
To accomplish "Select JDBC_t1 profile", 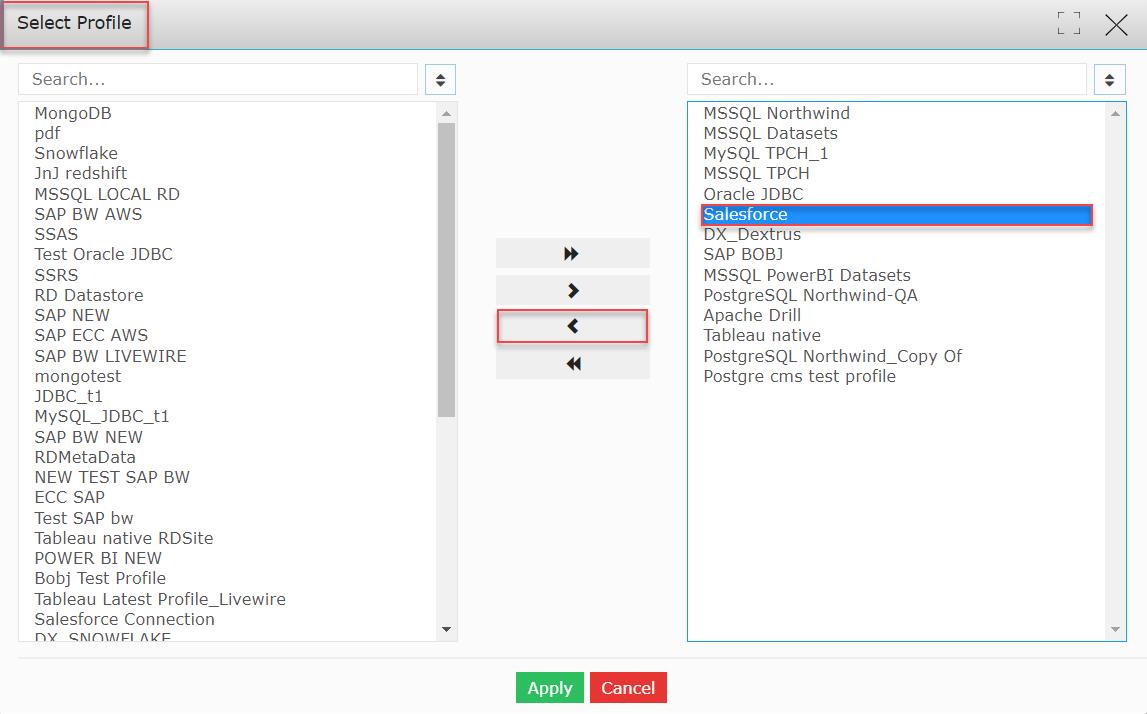I will click(68, 396).
